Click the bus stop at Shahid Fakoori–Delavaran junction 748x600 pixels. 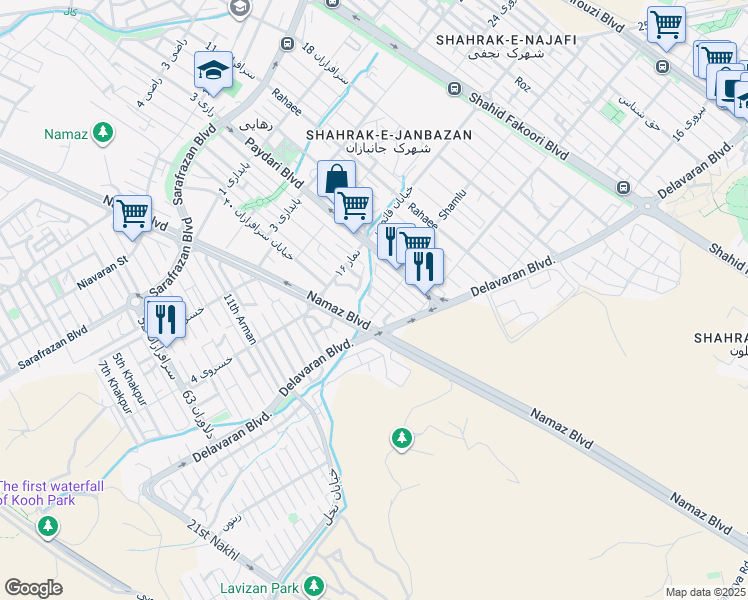click(623, 187)
